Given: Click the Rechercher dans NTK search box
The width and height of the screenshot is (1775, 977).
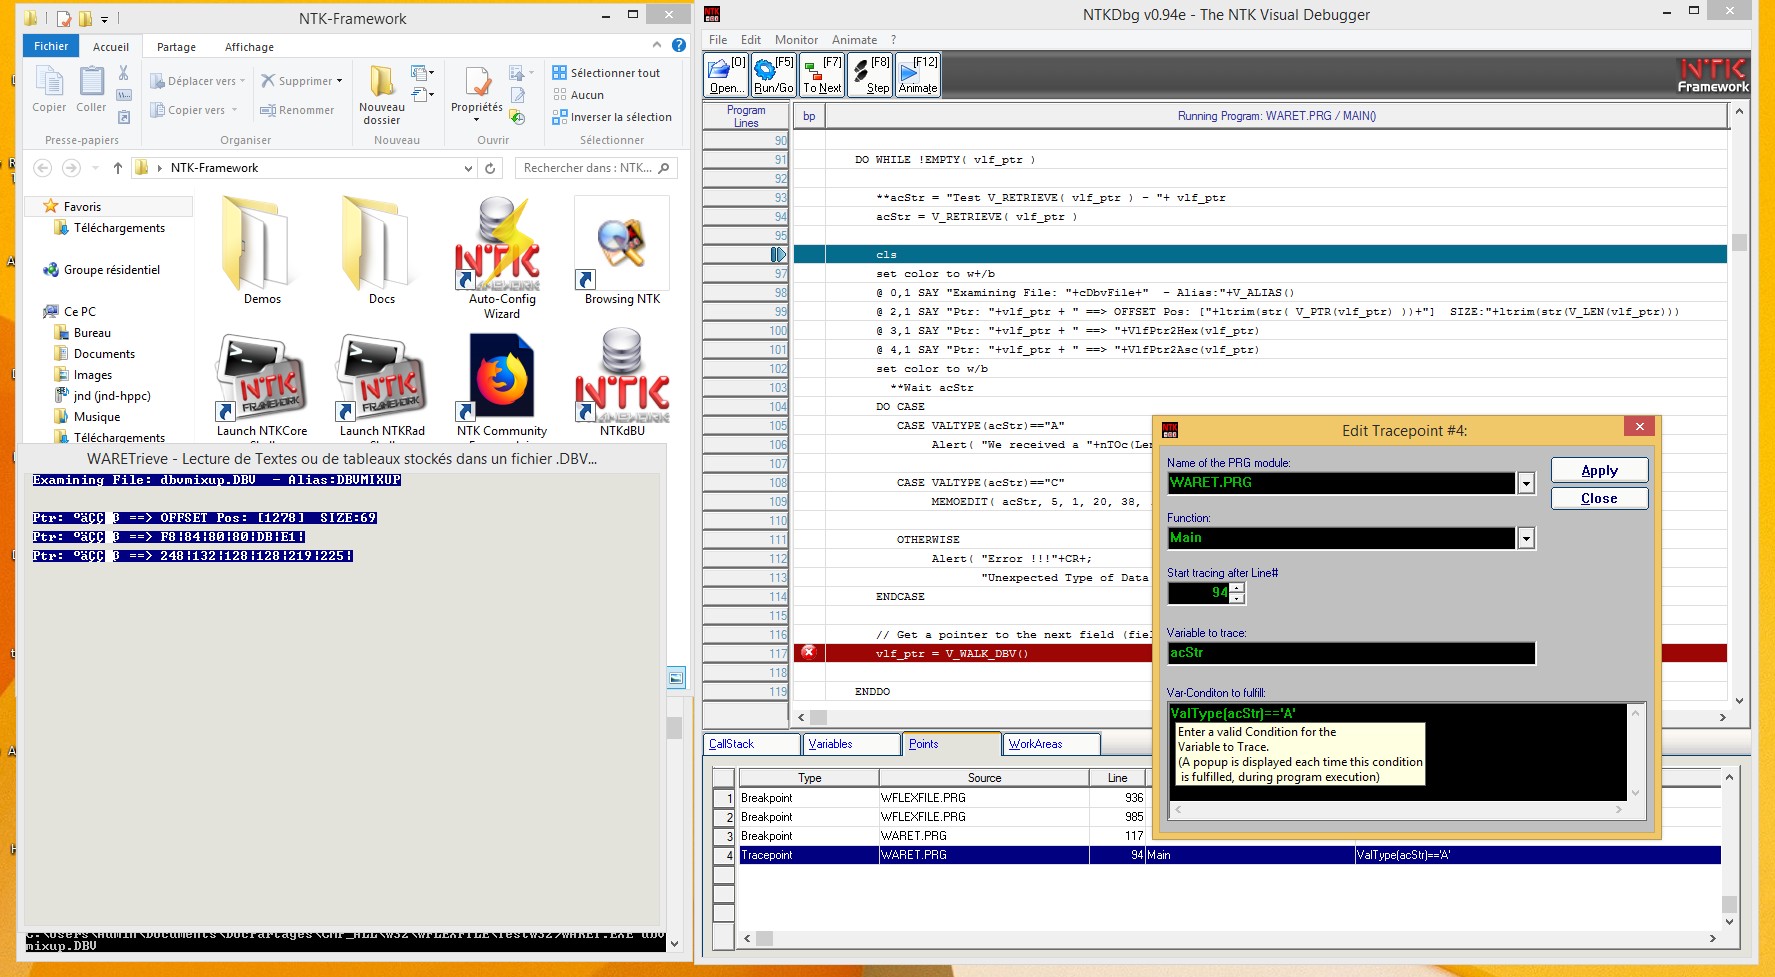Looking at the screenshot, I should [596, 168].
